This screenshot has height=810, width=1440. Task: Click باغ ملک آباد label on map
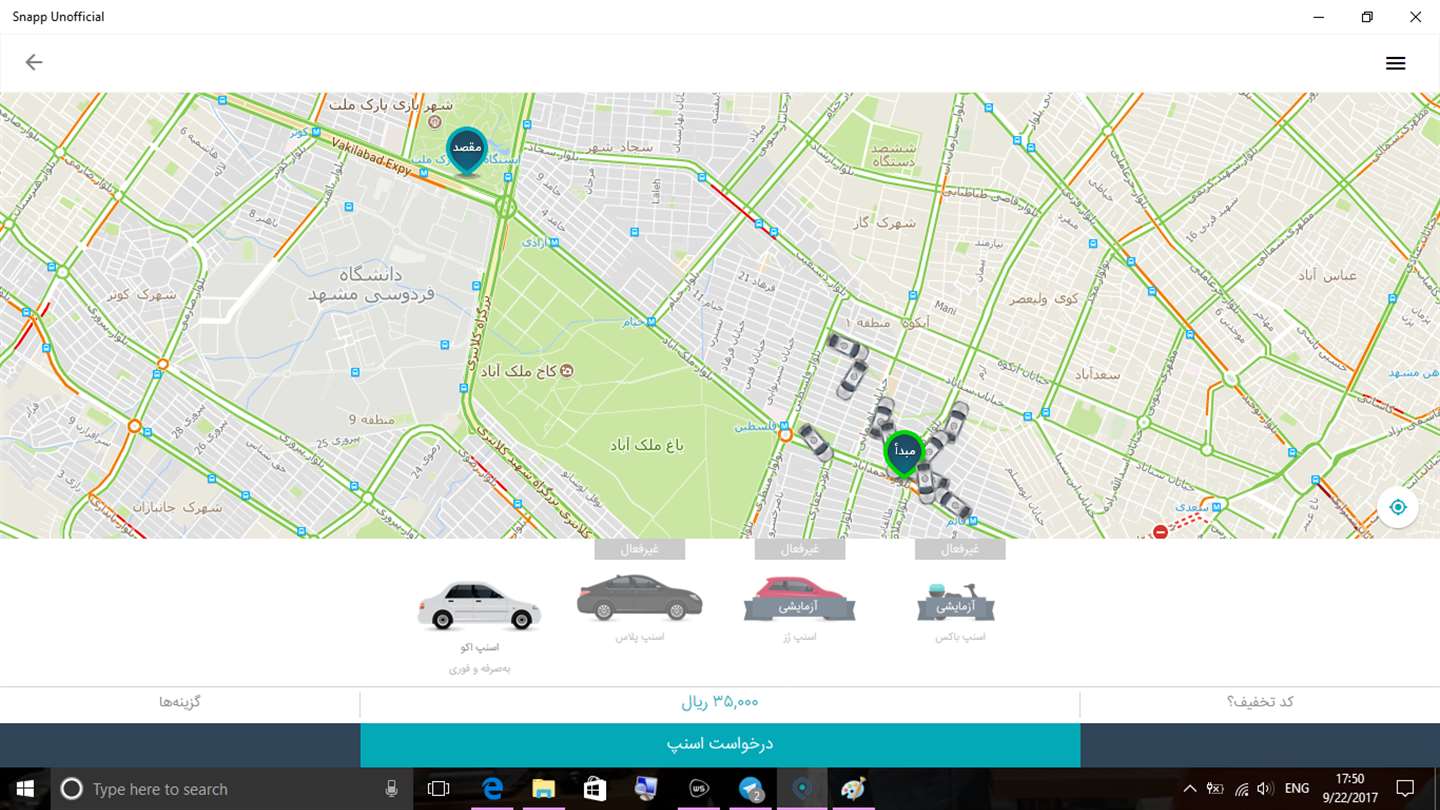point(647,444)
